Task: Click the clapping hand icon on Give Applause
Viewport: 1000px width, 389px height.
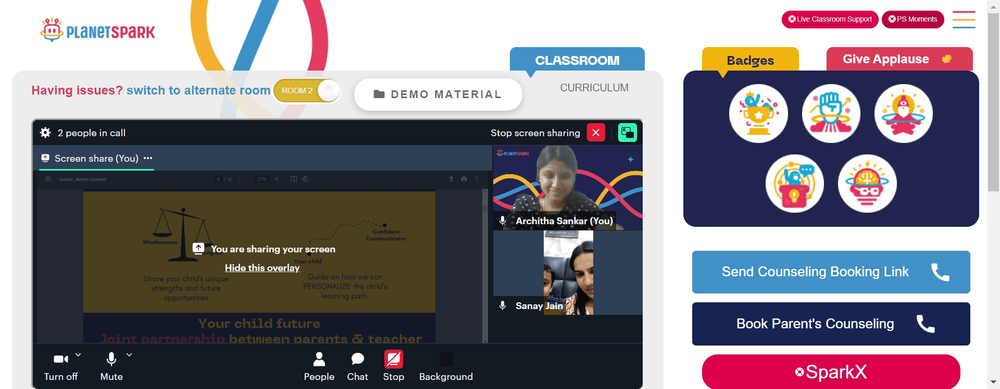Action: (x=947, y=59)
